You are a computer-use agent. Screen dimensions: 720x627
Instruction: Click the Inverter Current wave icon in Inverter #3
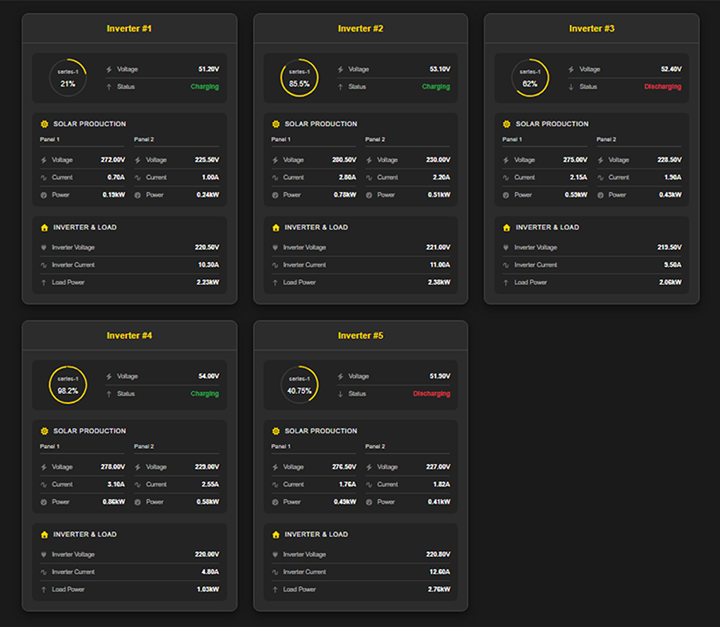506,265
